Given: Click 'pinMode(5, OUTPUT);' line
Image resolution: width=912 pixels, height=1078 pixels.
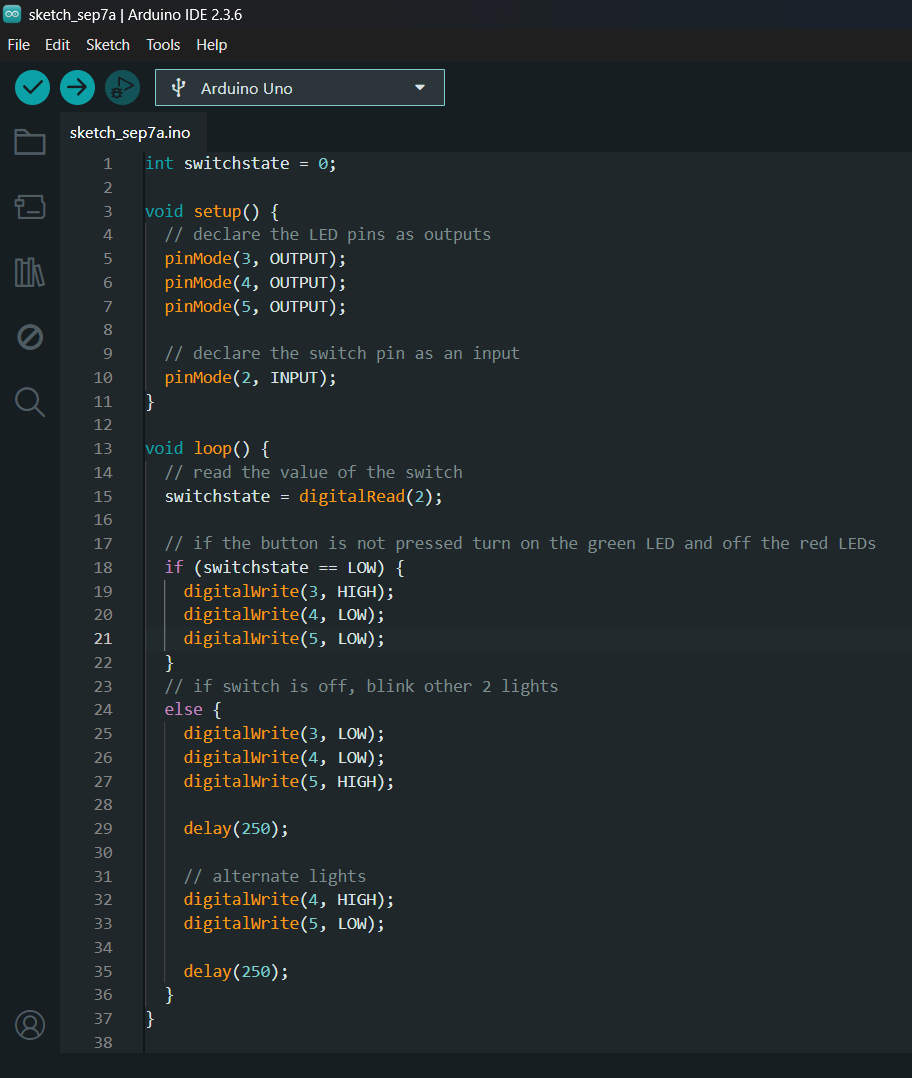Looking at the screenshot, I should click(255, 306).
